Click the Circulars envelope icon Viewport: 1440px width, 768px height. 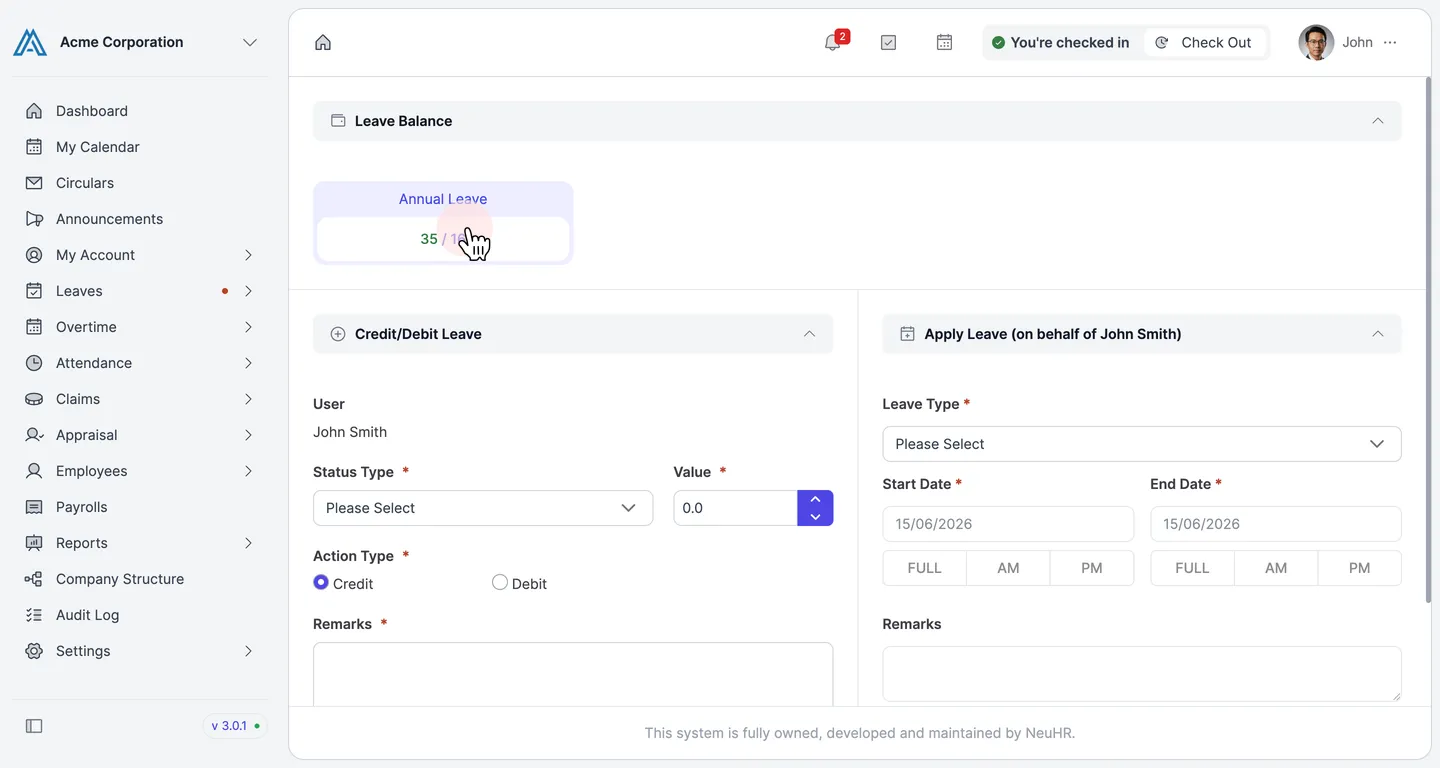[x=34, y=183]
